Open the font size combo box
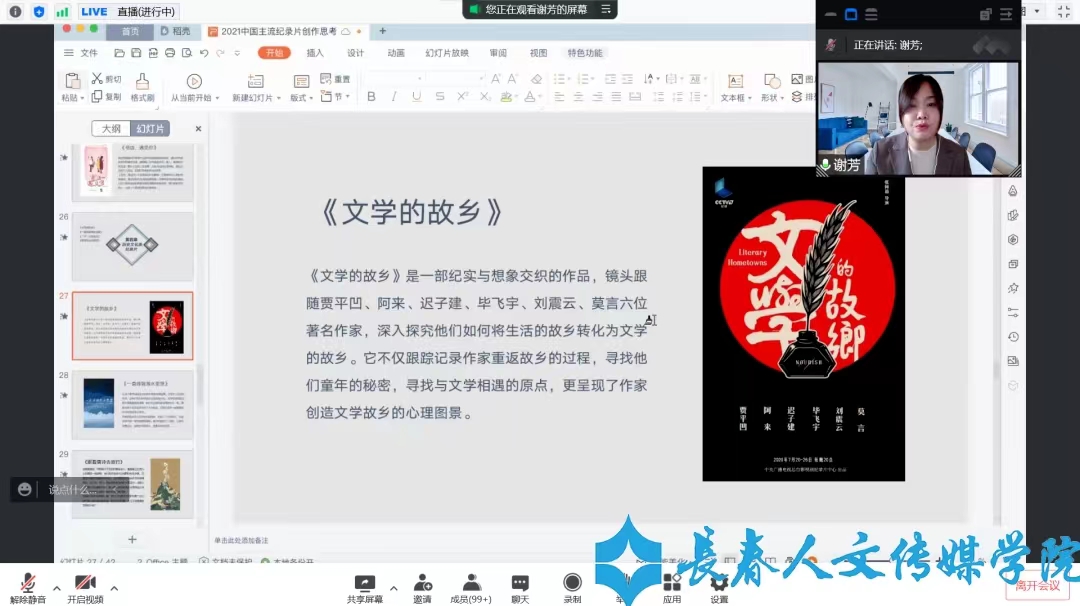The height and width of the screenshot is (606, 1080). point(455,79)
